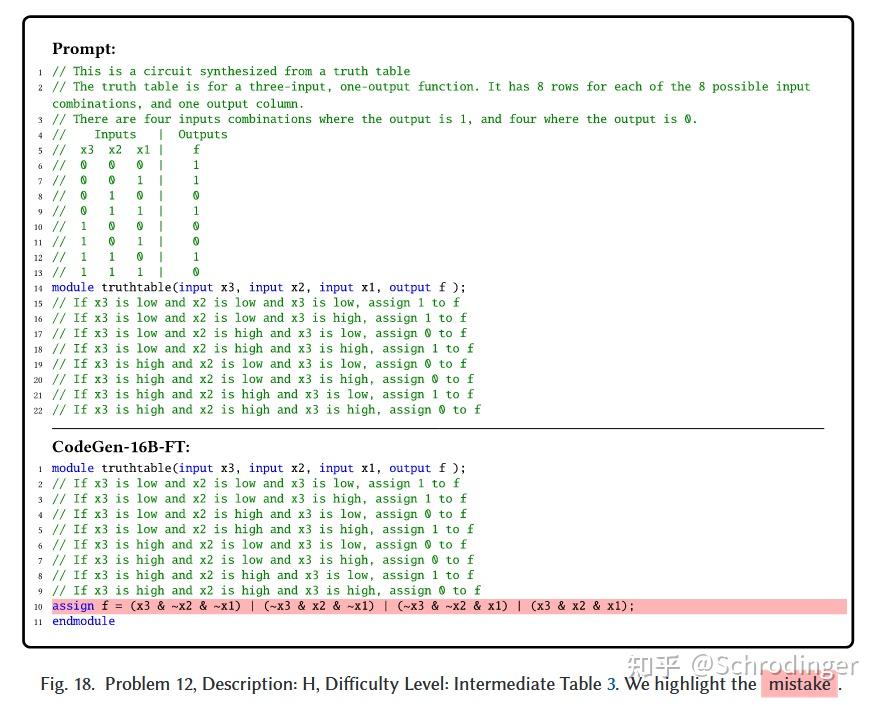Select the highlighted word mistake in caption
Screen dimensions: 880x705
800,684
